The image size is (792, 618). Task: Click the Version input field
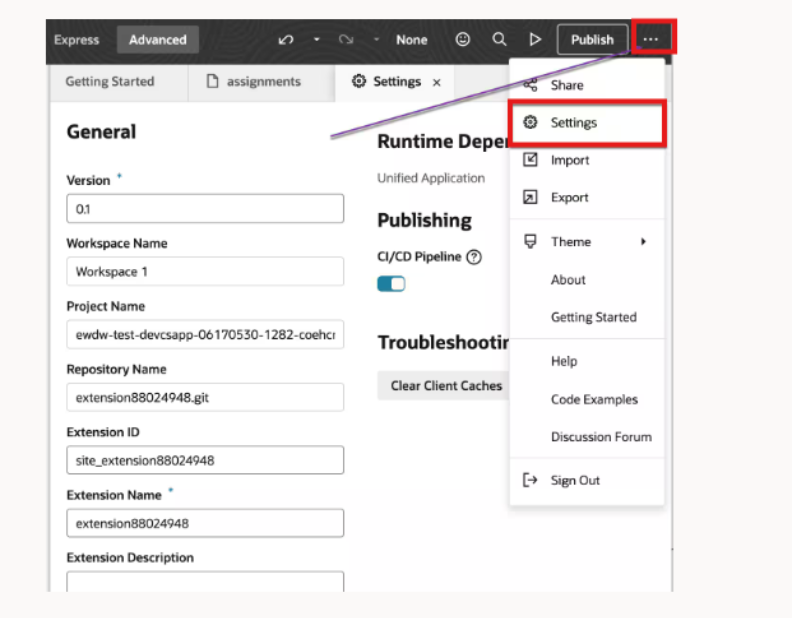205,209
